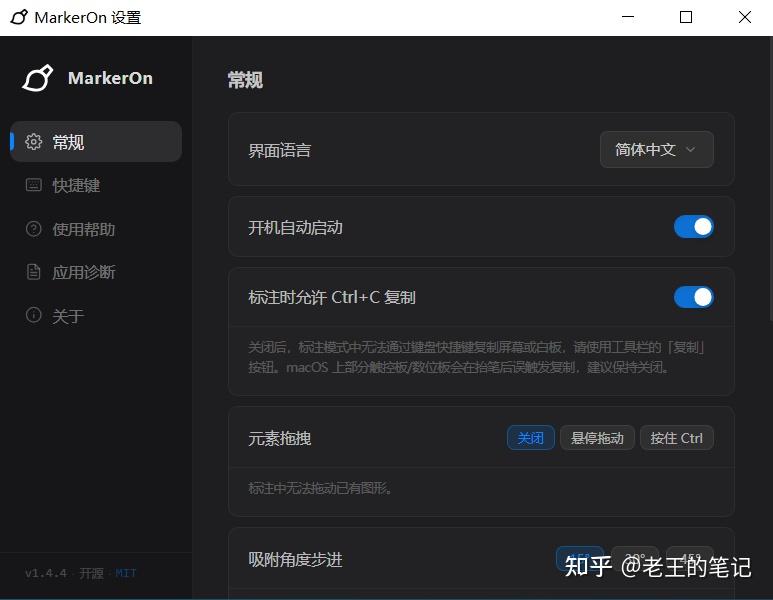Click the 元素拖拽 label
Image resolution: width=773 pixels, height=600 pixels.
[280, 438]
